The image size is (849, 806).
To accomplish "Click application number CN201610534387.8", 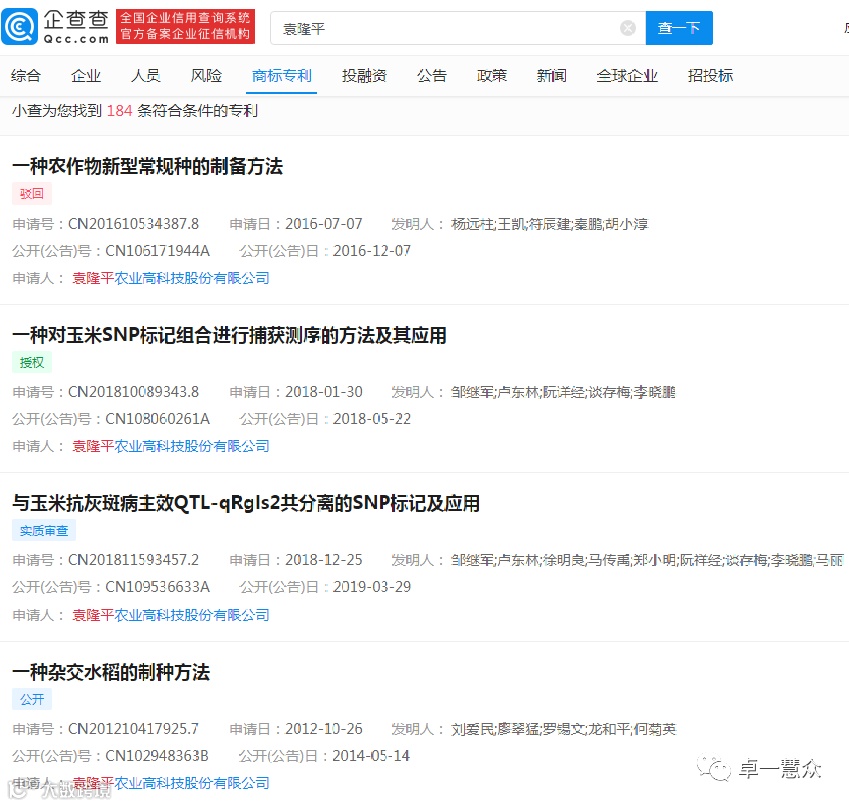I will pos(133,224).
